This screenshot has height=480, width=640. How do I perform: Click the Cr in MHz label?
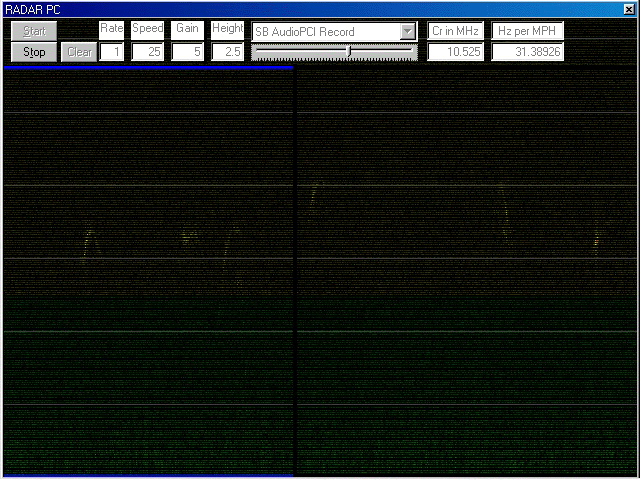(x=456, y=31)
